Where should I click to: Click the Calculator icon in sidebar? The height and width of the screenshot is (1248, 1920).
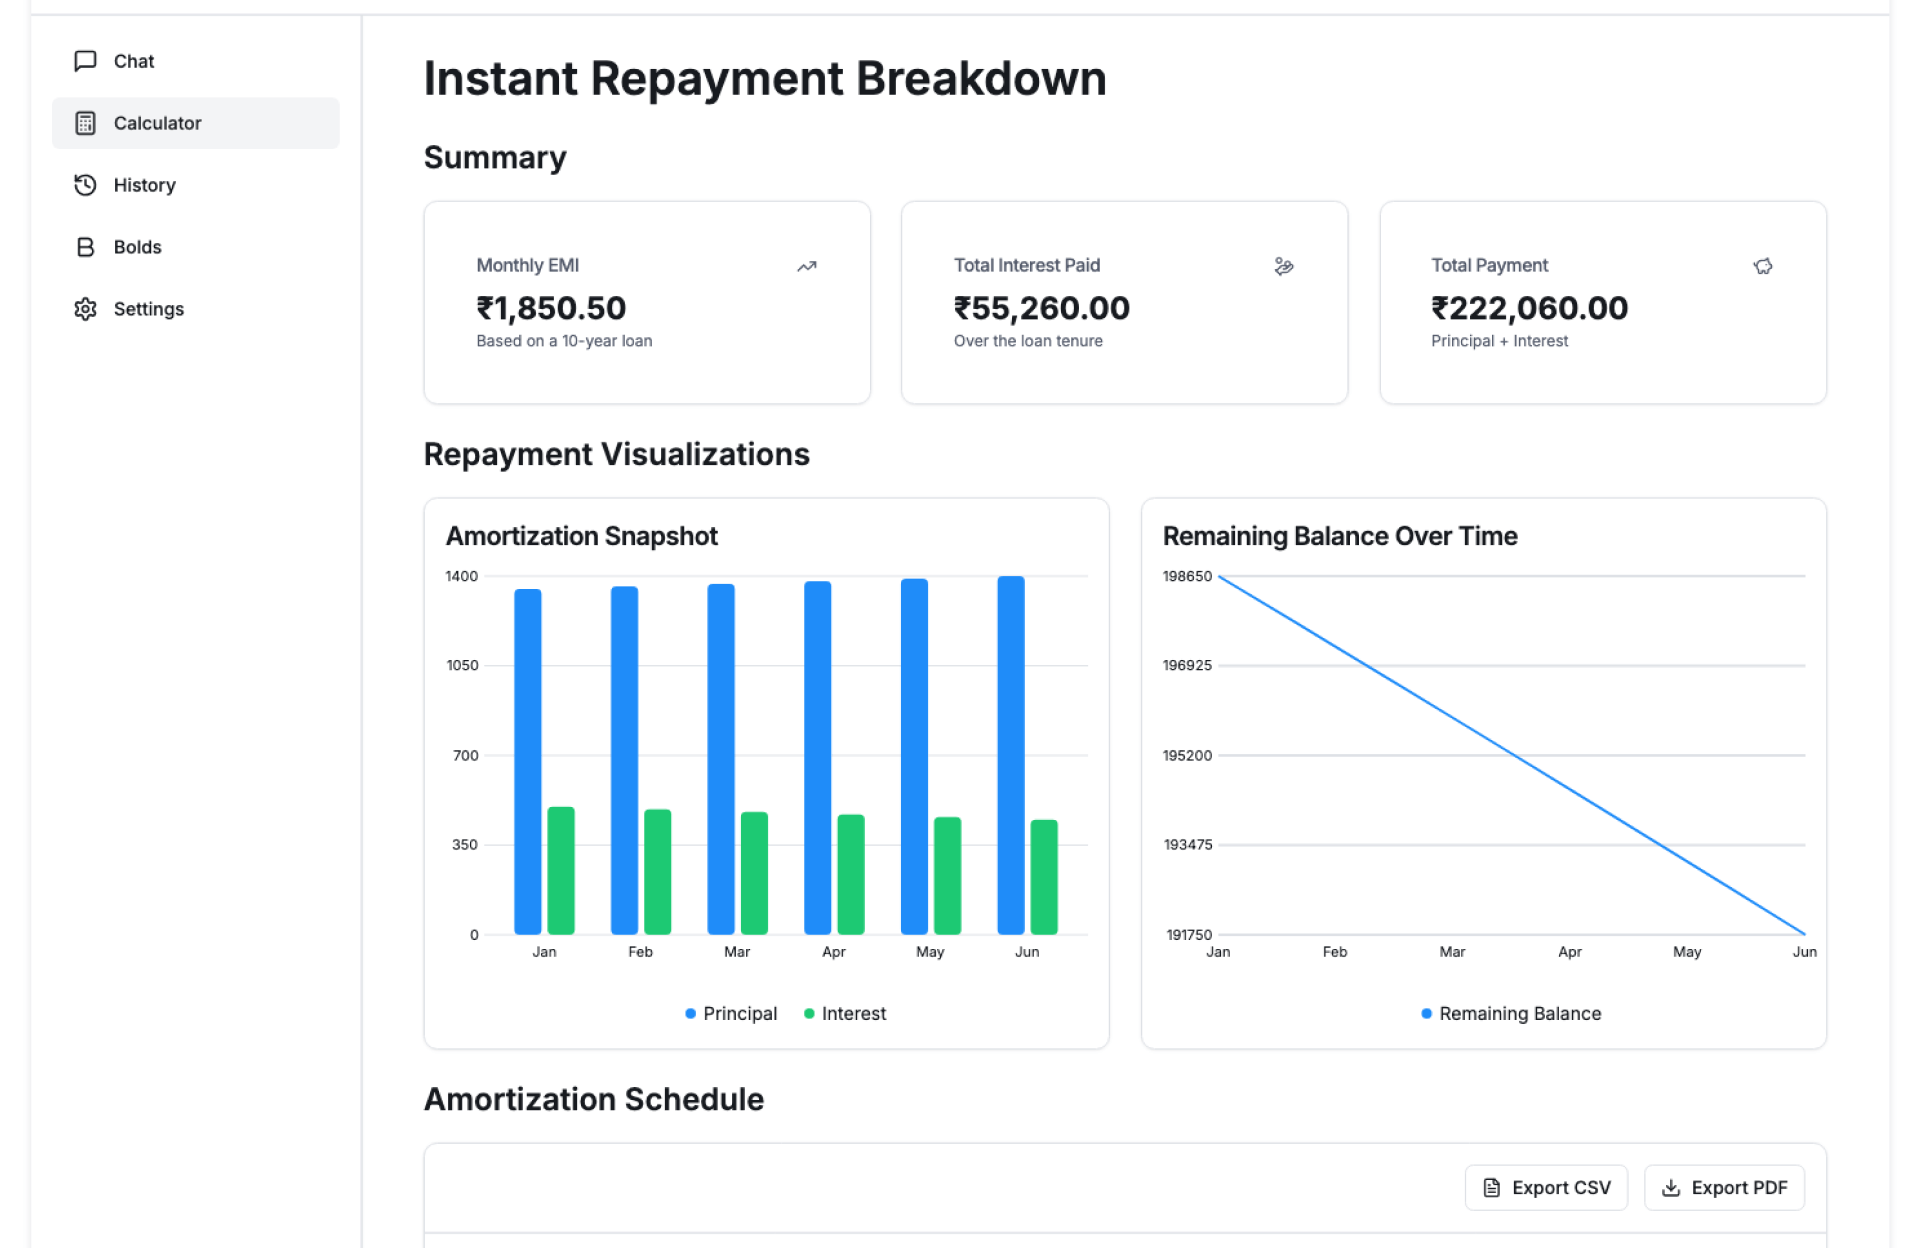click(85, 123)
